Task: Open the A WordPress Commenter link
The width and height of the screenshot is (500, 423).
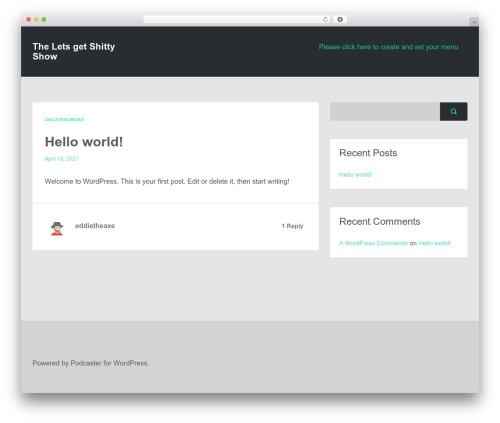Action: [x=374, y=243]
